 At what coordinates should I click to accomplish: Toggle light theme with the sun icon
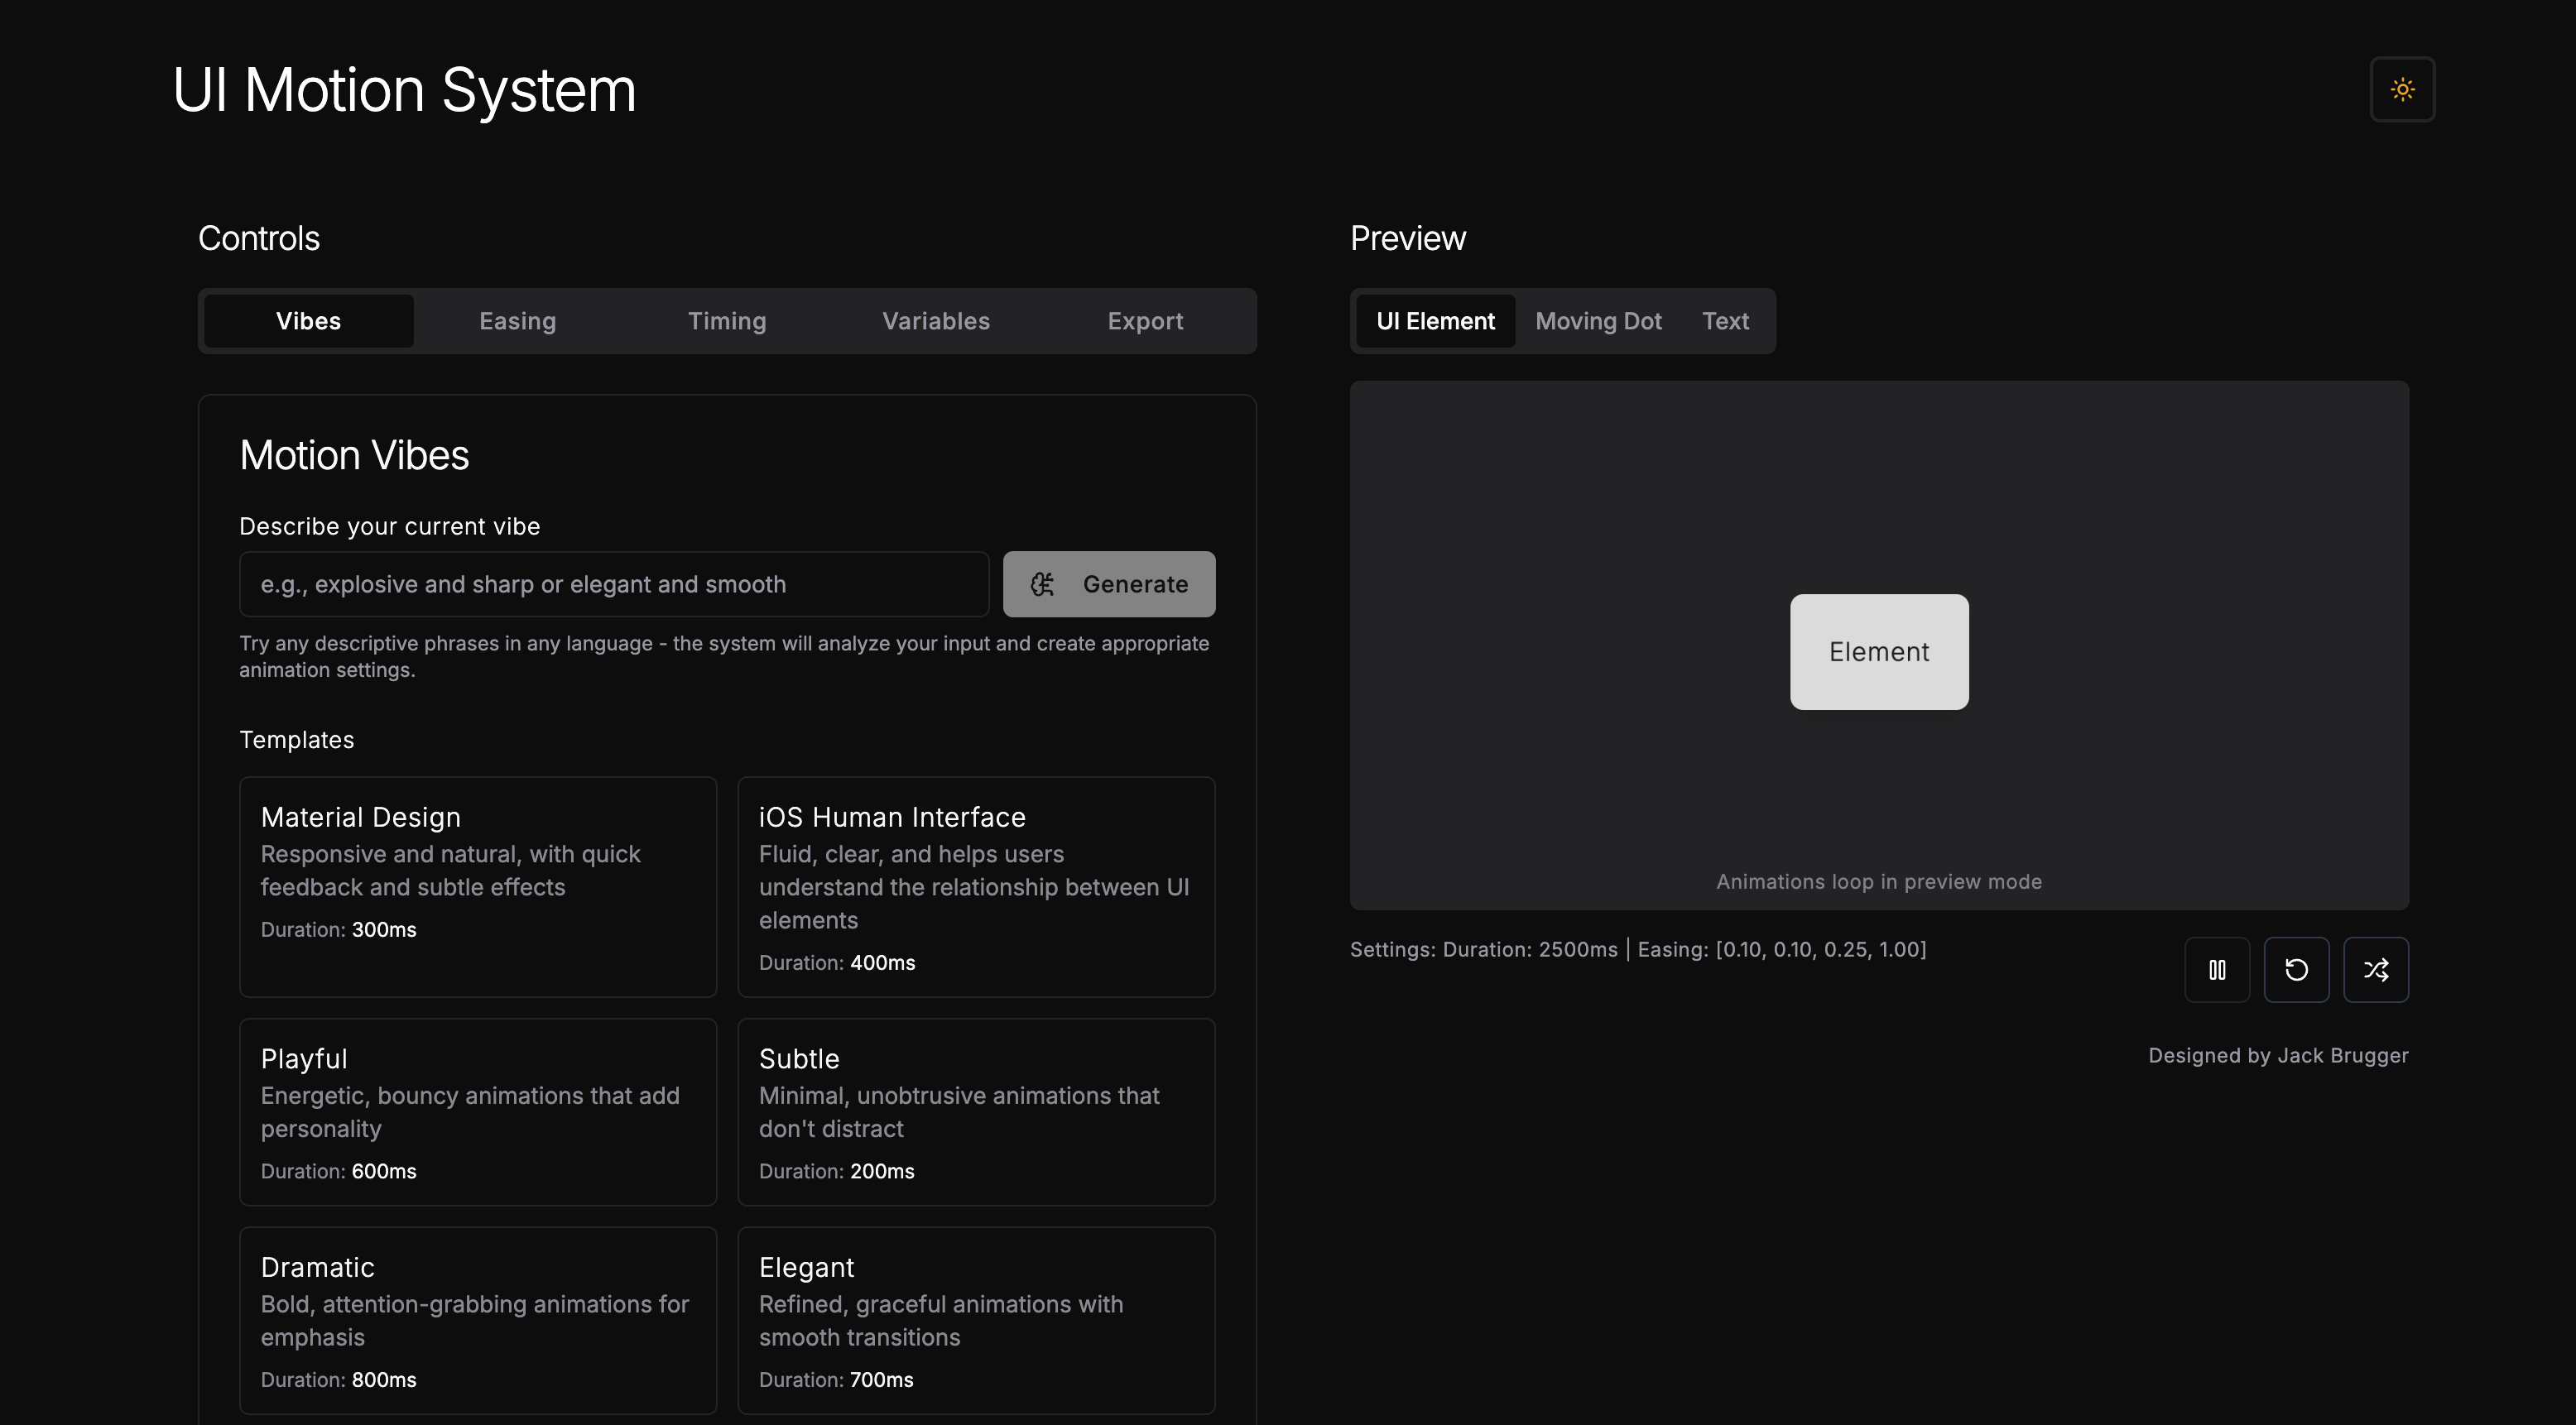point(2402,89)
